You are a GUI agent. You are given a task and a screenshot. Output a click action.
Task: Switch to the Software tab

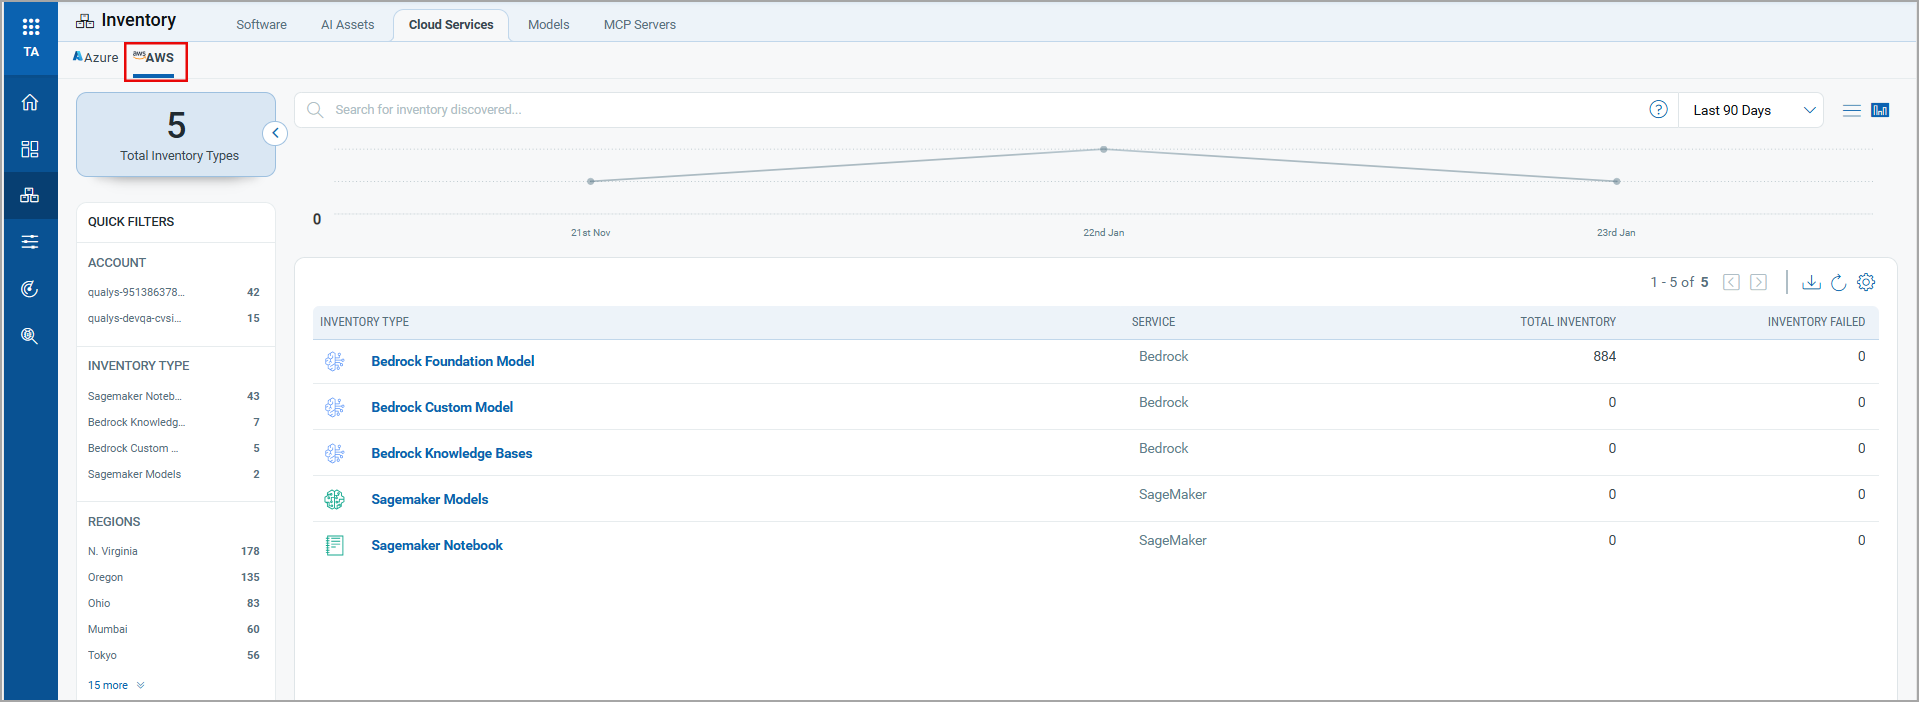[261, 24]
